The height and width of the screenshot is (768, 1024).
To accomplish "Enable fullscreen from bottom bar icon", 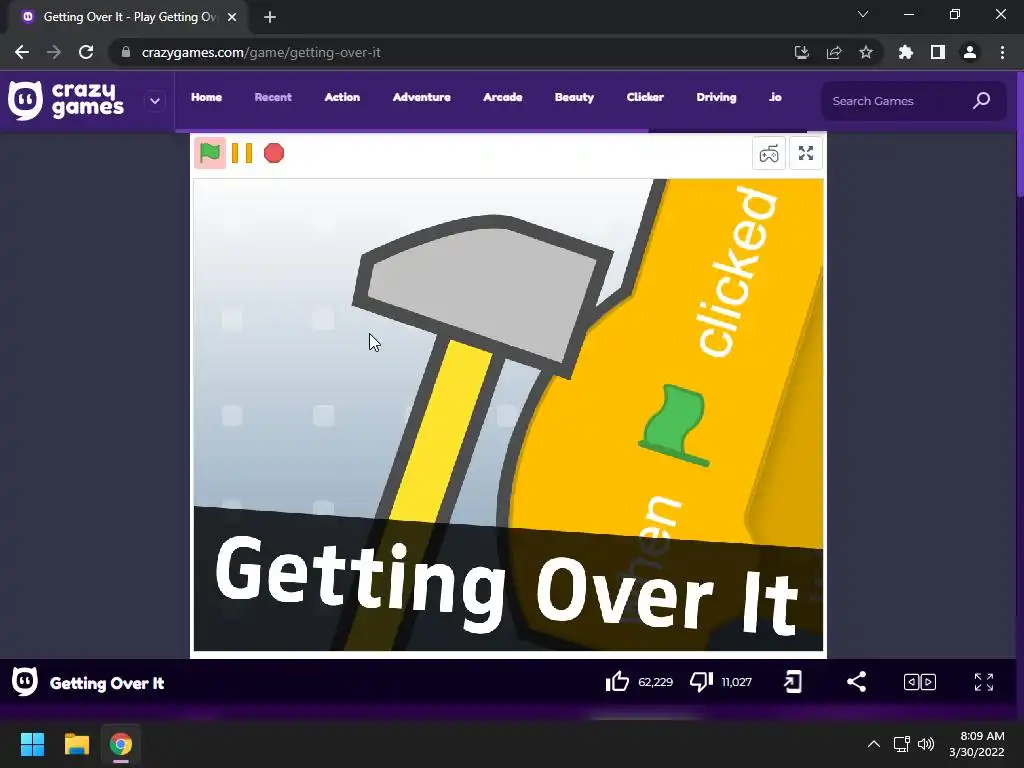I will pos(984,682).
